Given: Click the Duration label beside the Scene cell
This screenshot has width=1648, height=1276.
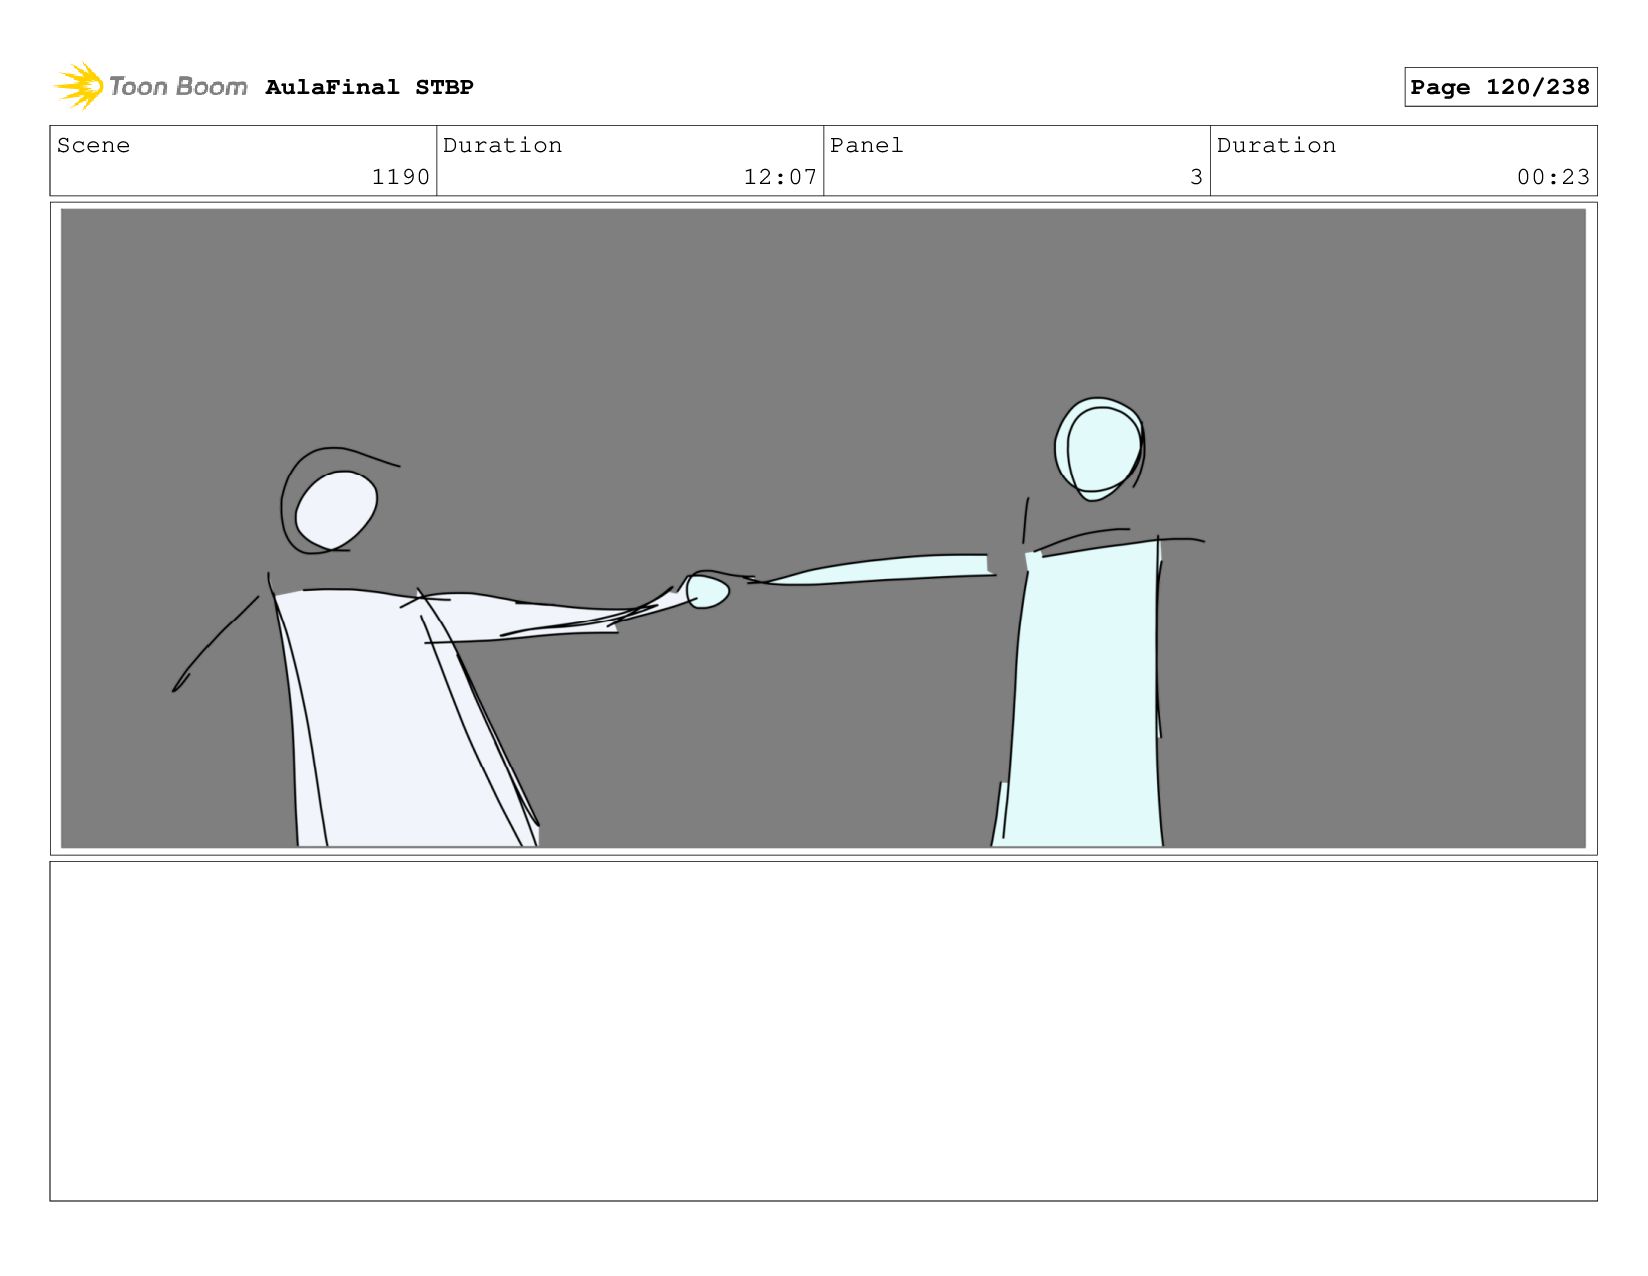Looking at the screenshot, I should tap(502, 145).
